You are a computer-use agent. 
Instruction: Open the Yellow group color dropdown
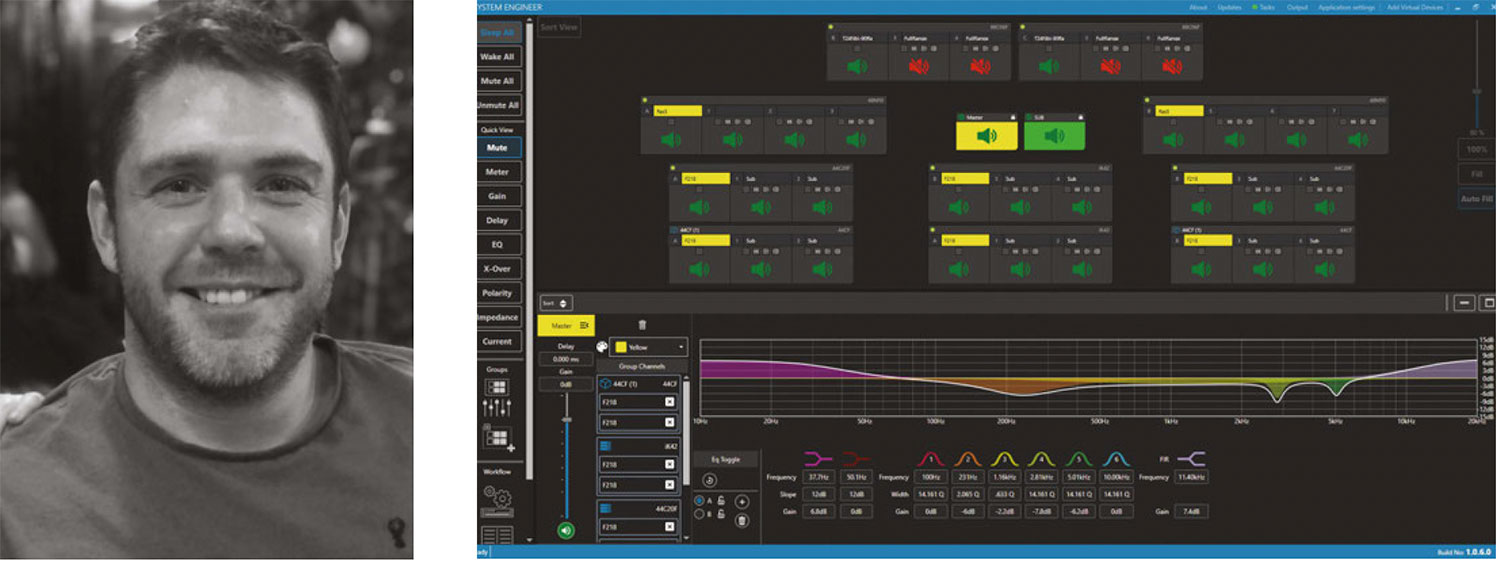click(650, 347)
